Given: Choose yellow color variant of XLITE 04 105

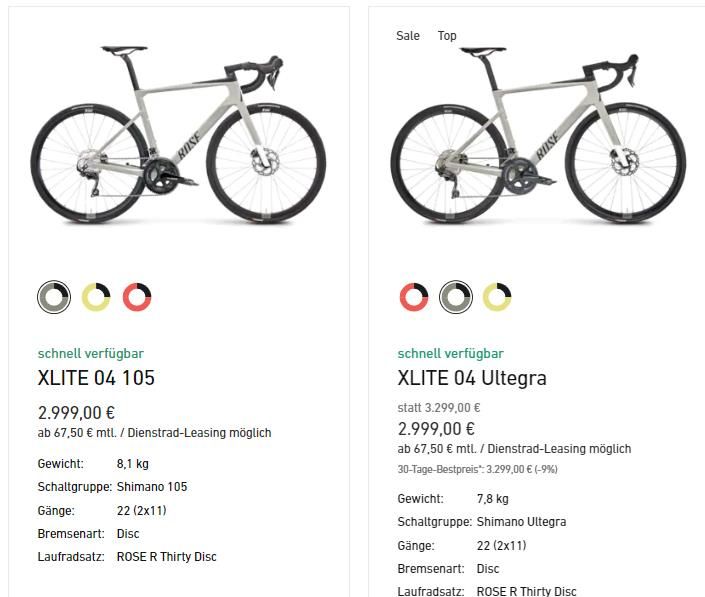Looking at the screenshot, I should click(96, 297).
